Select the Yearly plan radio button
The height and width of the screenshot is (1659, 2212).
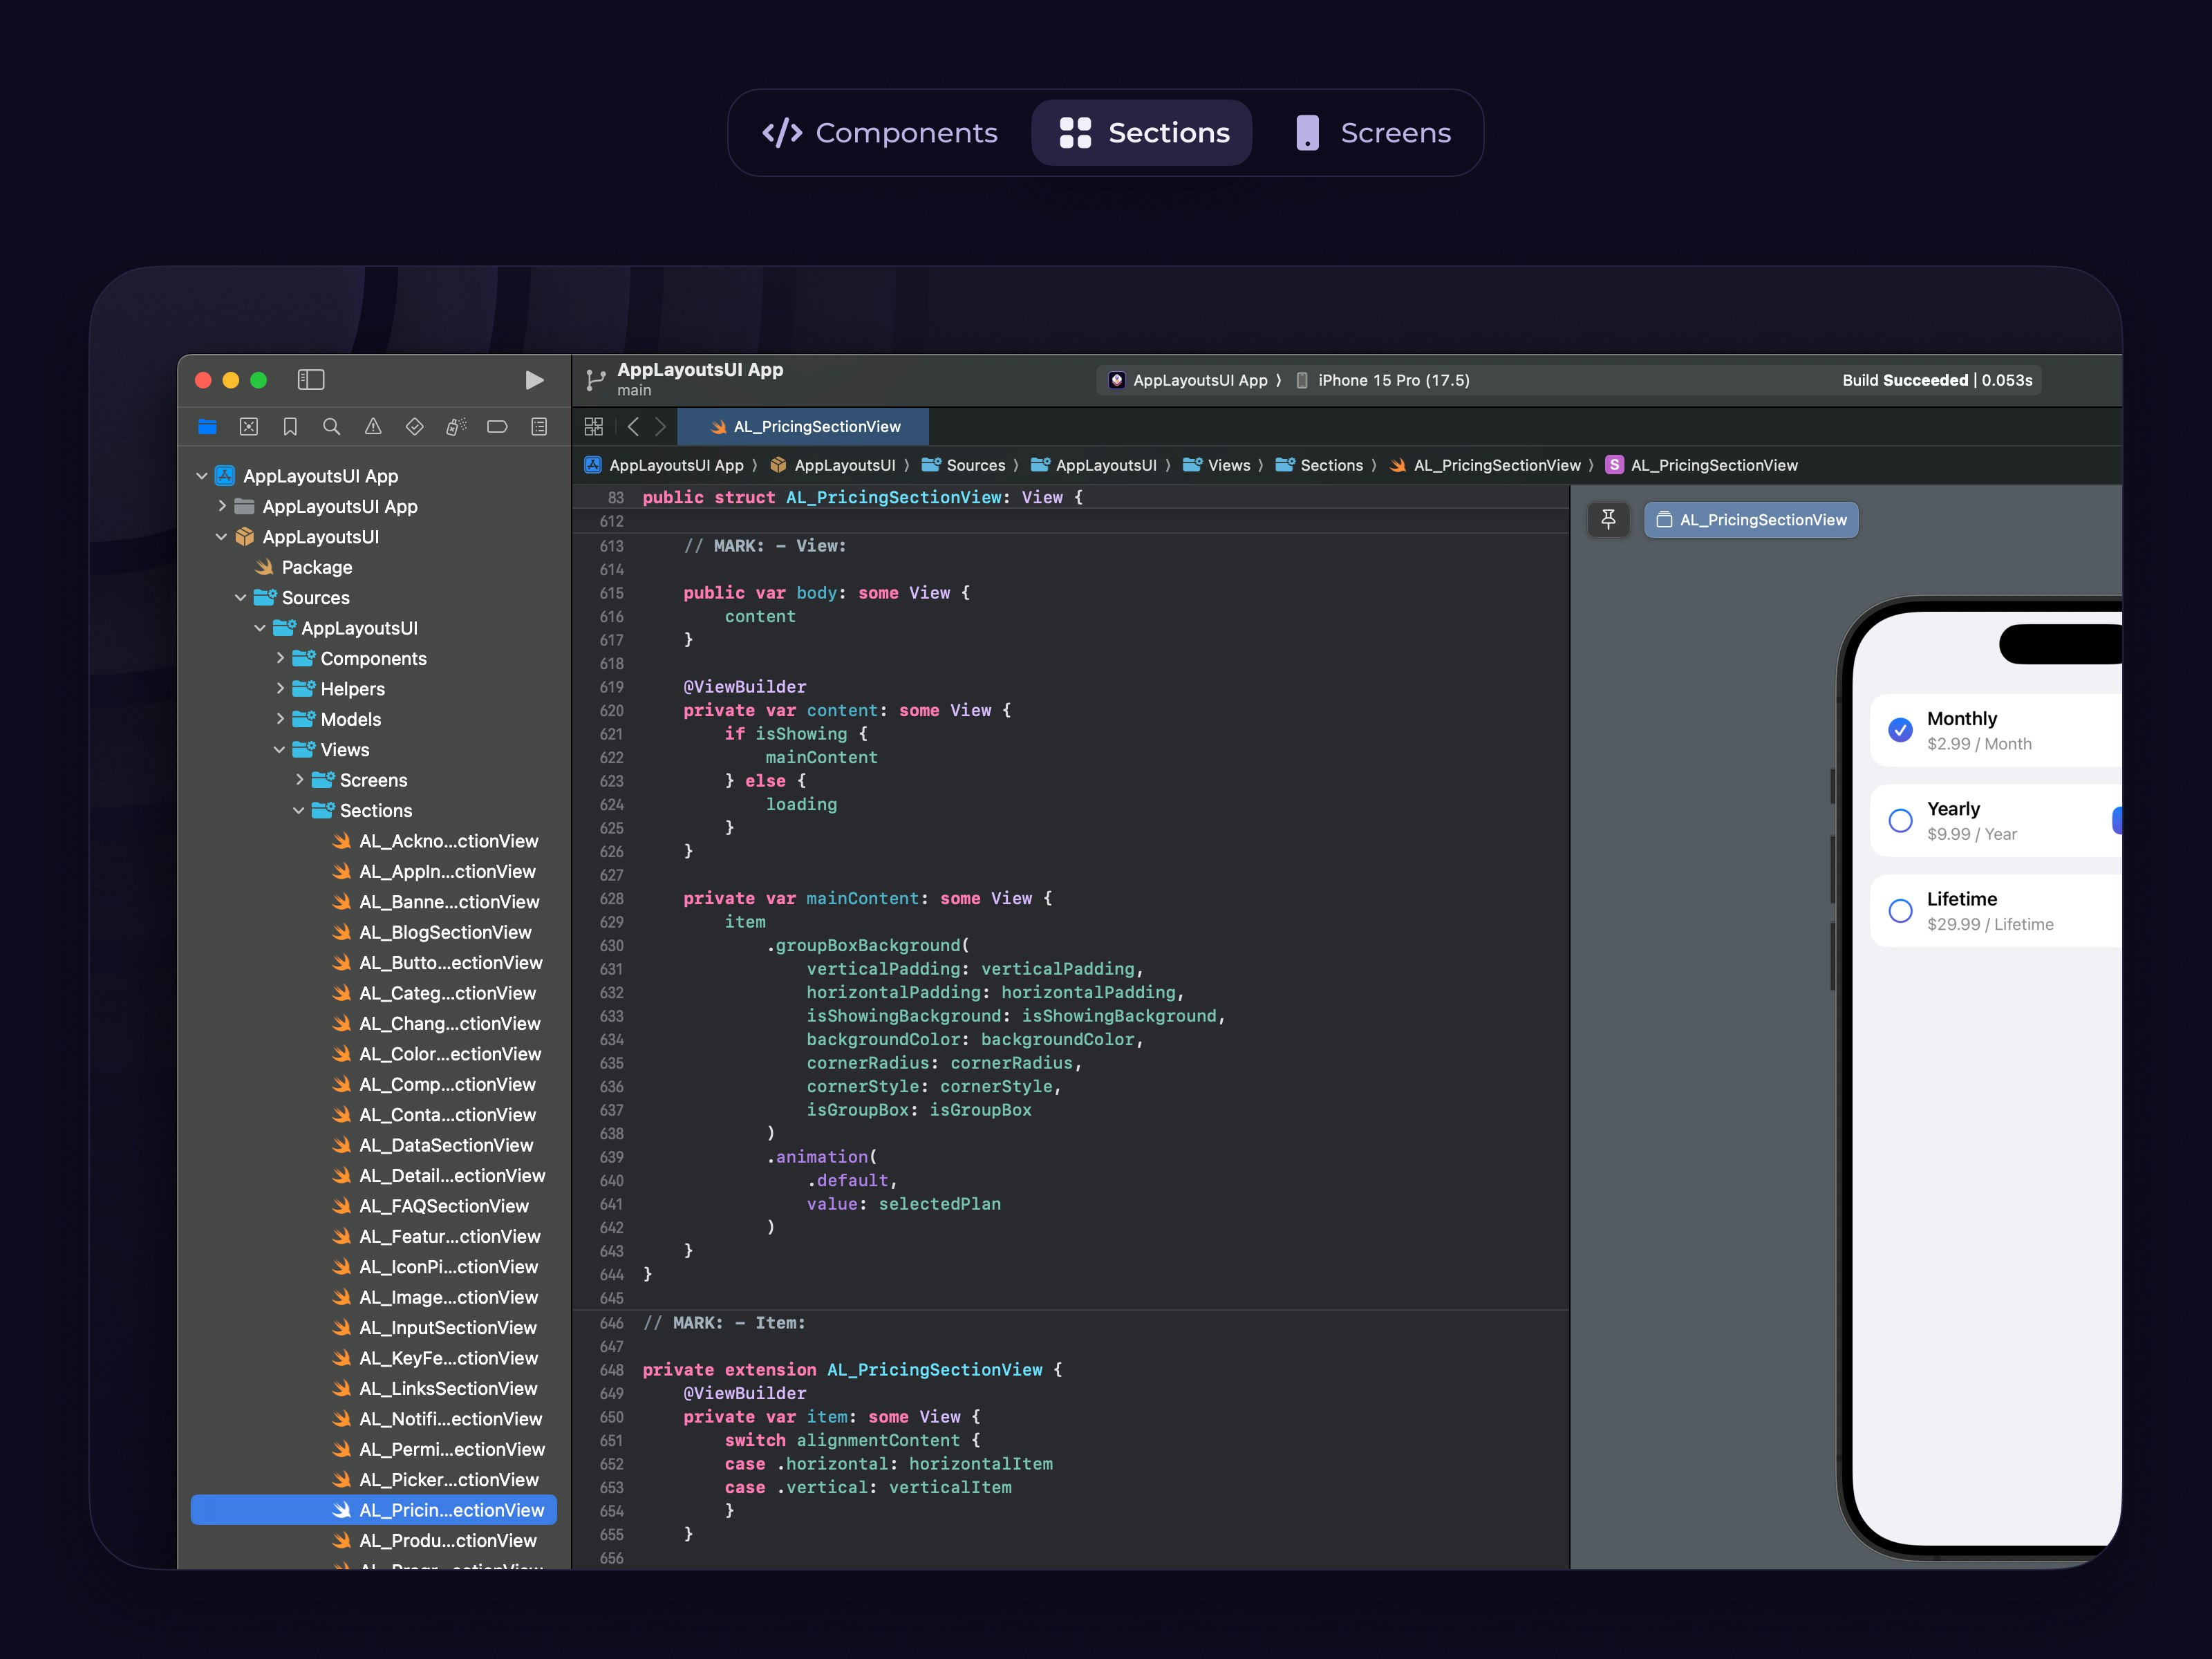[x=1900, y=821]
